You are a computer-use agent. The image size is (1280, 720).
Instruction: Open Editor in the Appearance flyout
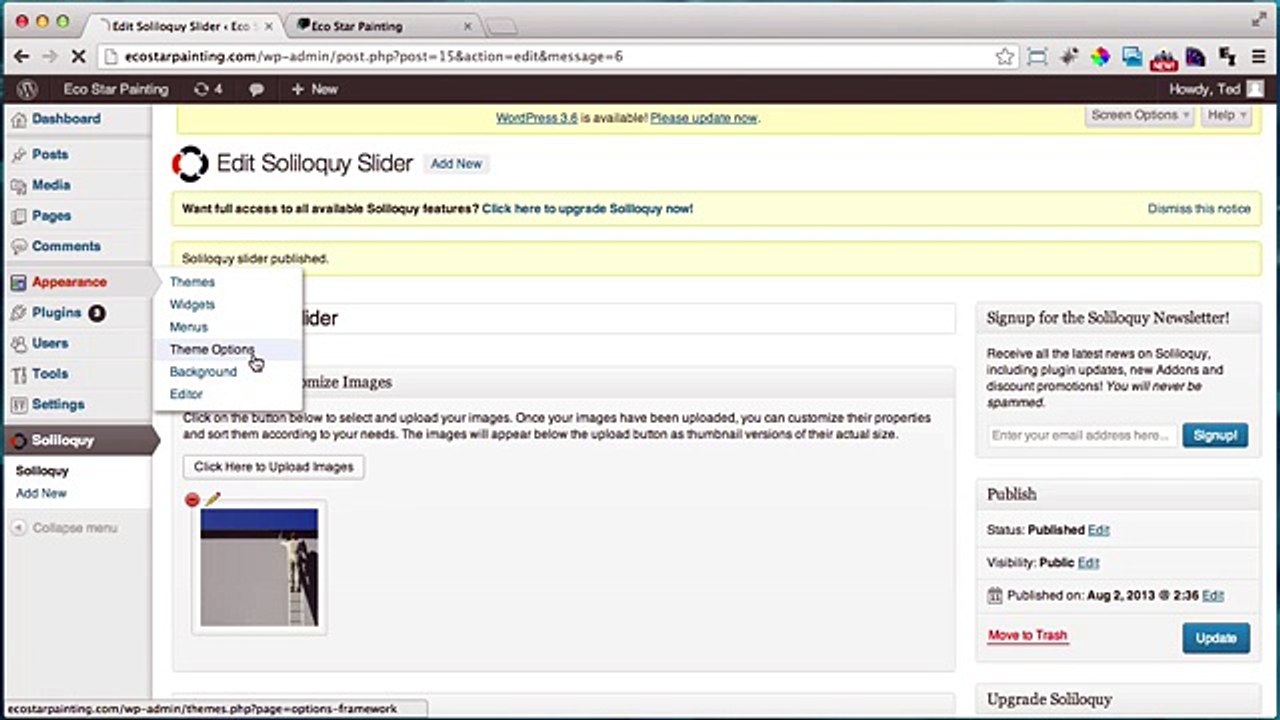click(186, 394)
